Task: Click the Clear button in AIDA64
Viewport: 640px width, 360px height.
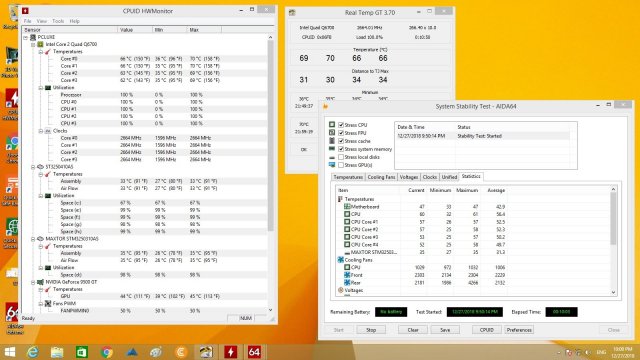Action: [x=413, y=330]
